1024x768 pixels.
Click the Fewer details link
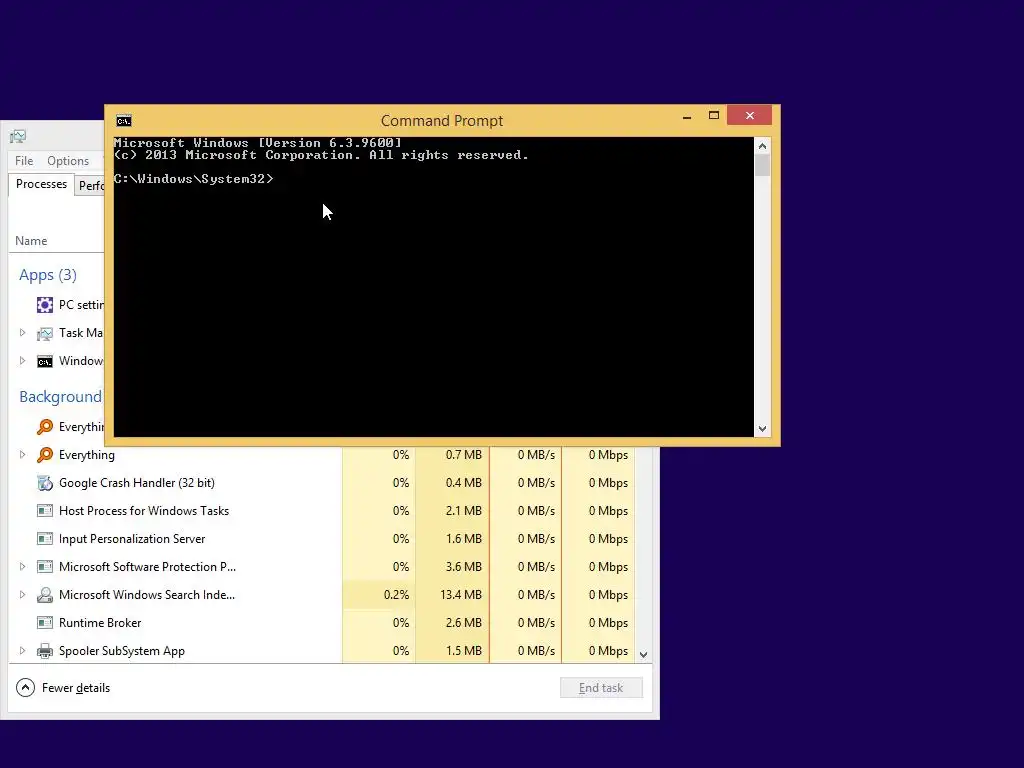coord(76,688)
